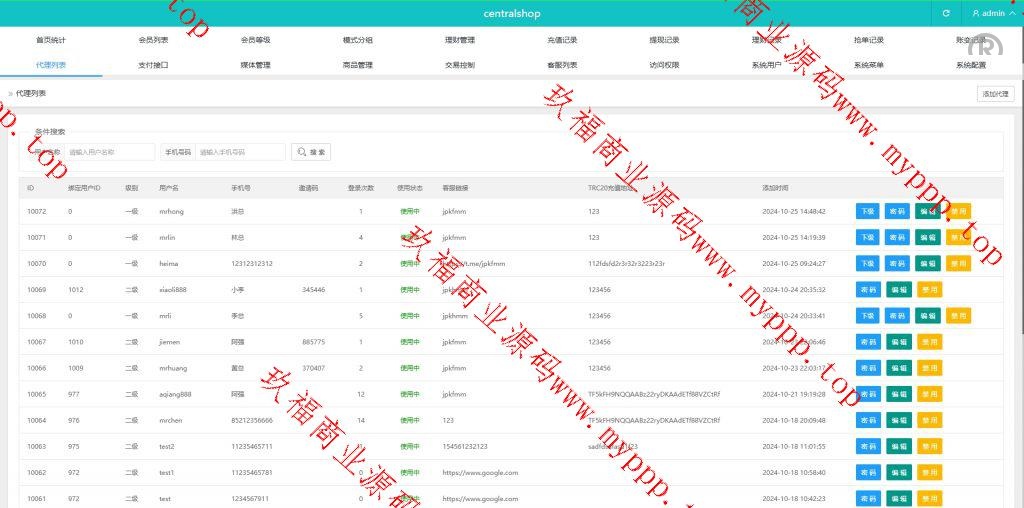Go to the 支付接口 menu item

(x=153, y=65)
